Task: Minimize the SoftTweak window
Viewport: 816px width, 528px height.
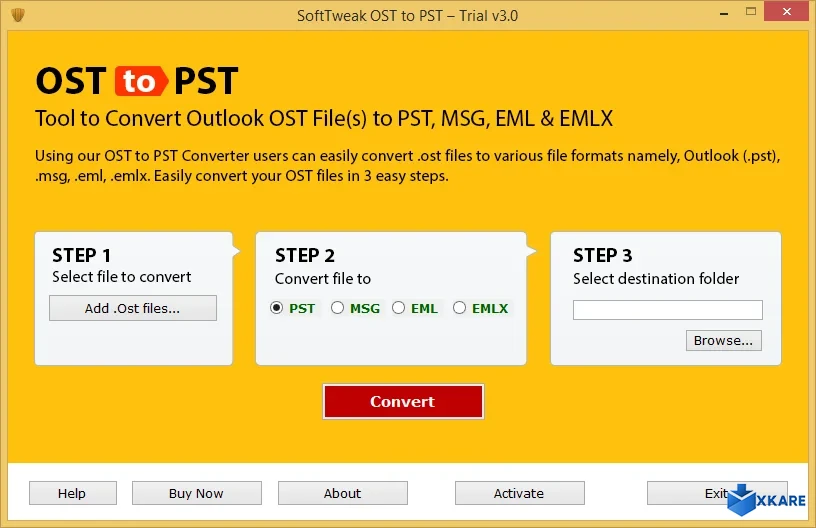Action: click(724, 12)
